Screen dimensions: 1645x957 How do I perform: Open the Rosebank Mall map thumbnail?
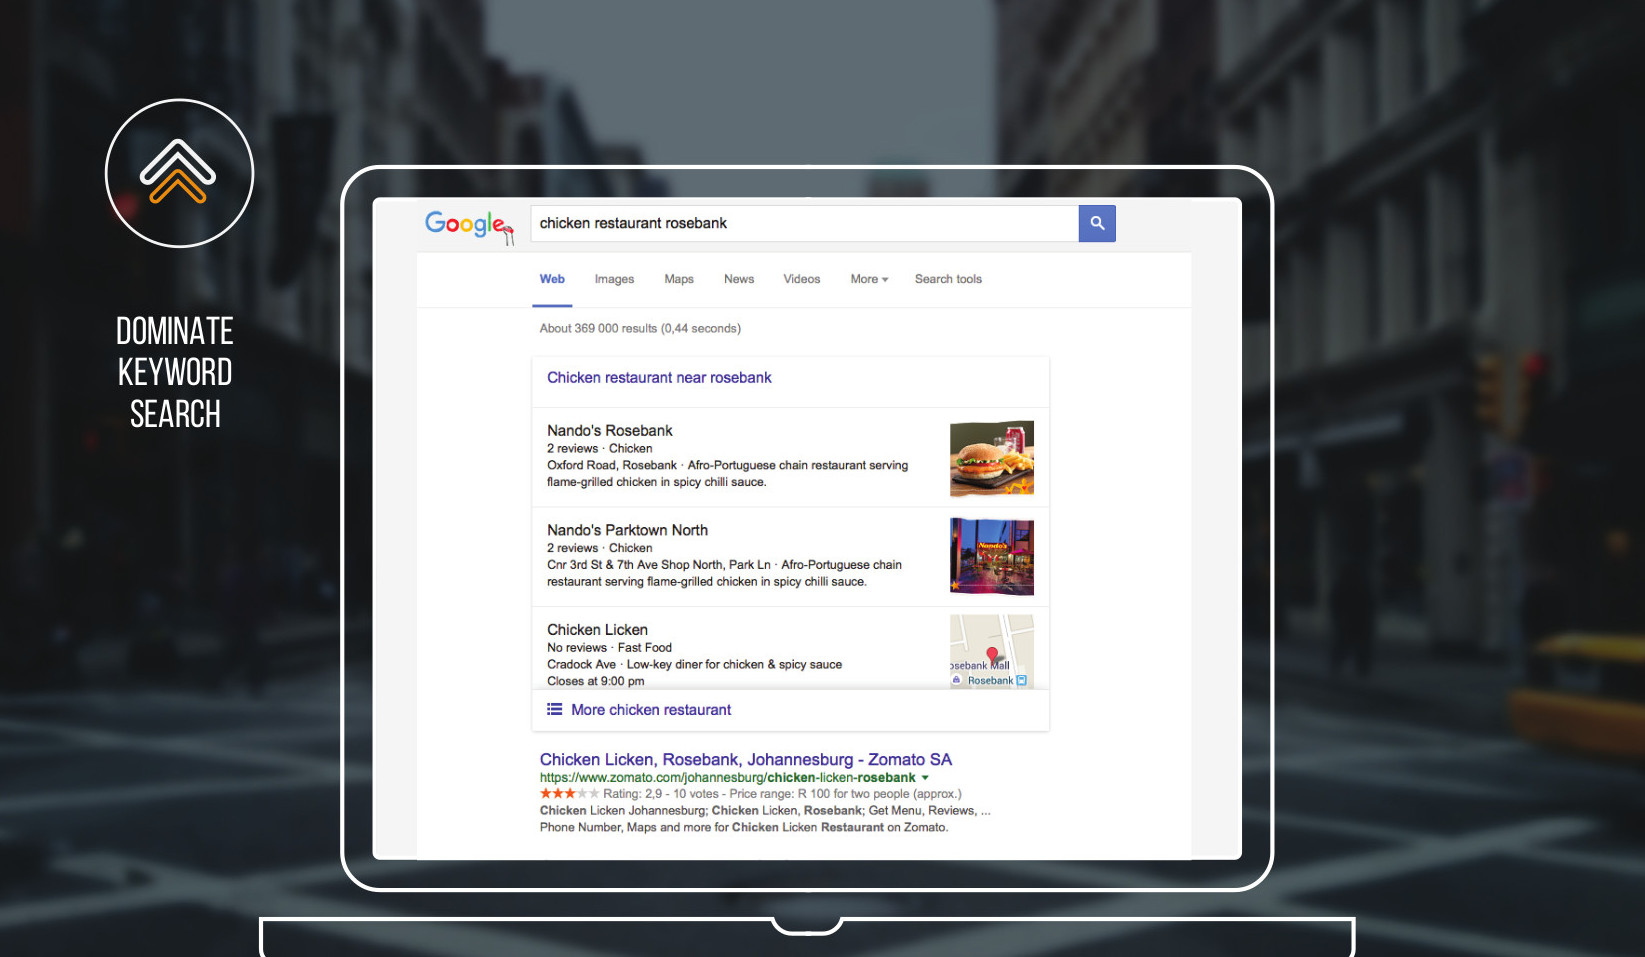point(991,651)
